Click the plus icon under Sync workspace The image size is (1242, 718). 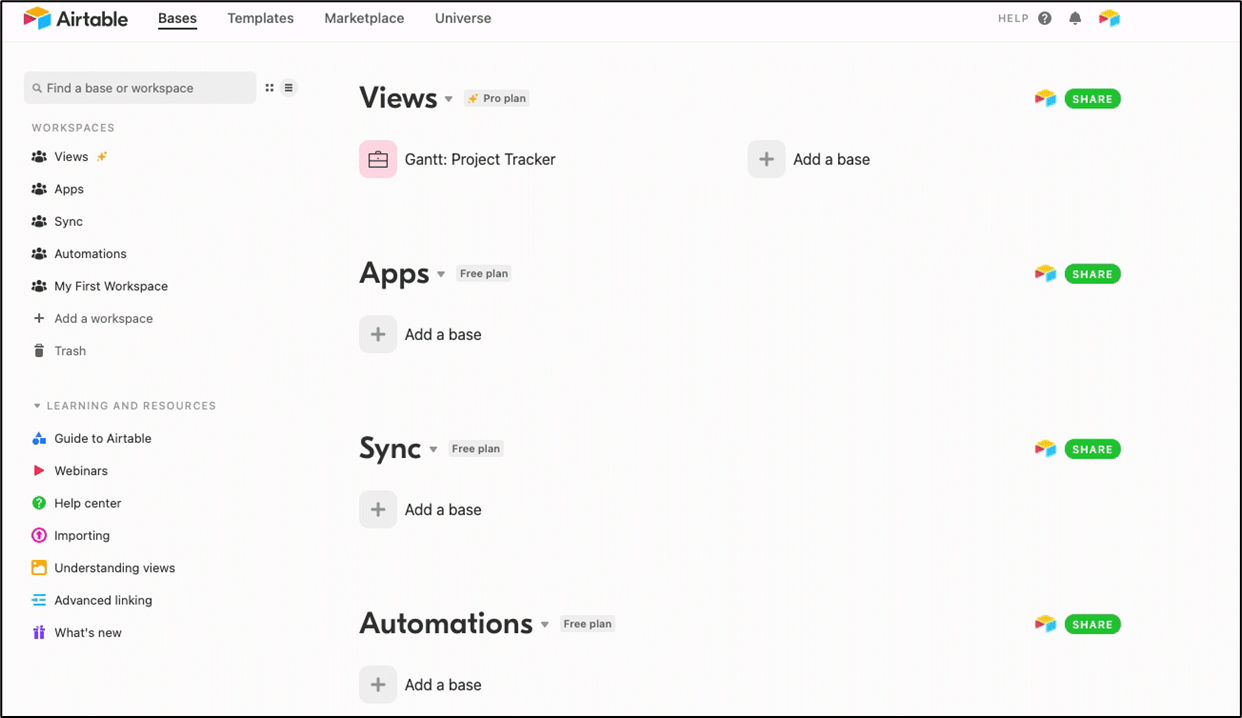[x=378, y=509]
